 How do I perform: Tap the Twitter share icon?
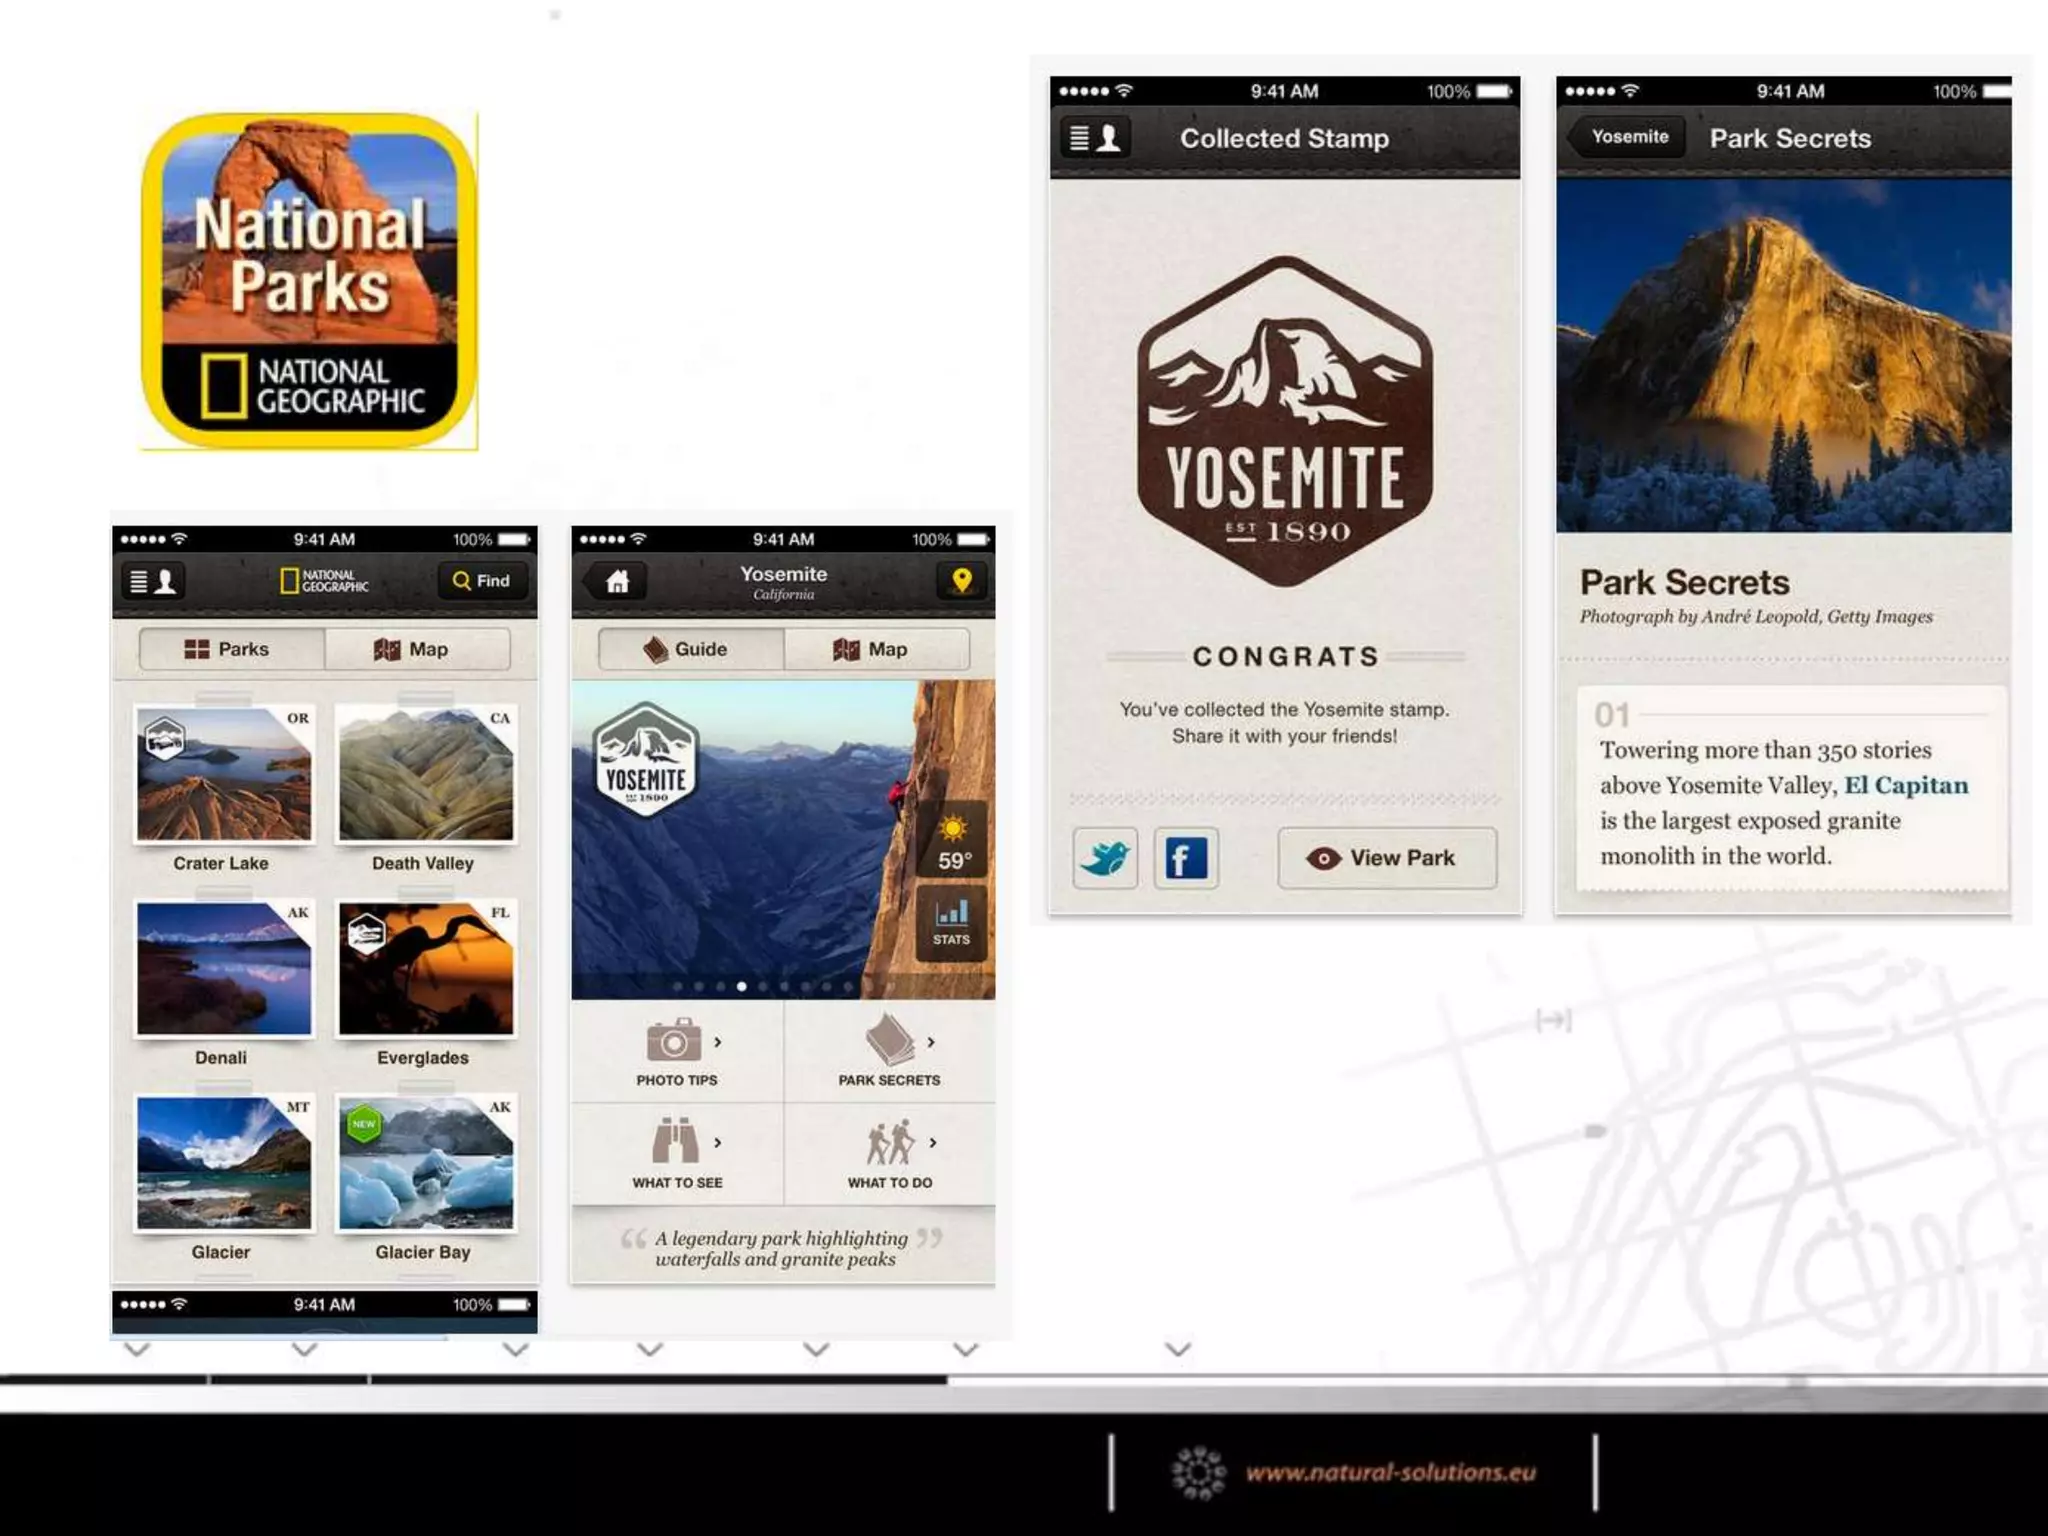[x=1105, y=858]
